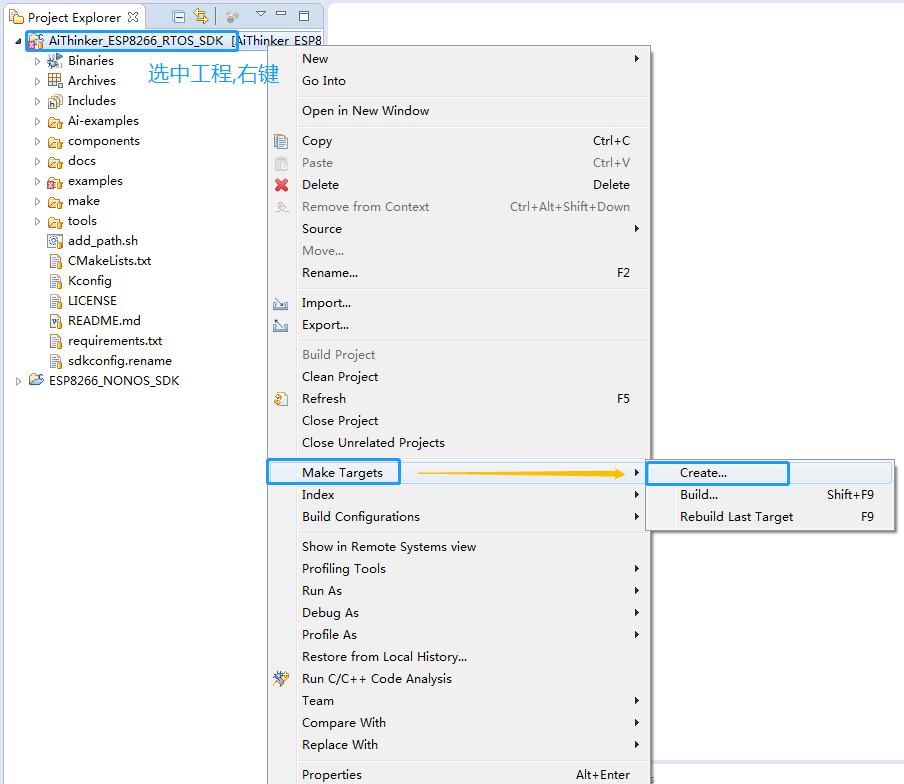This screenshot has width=904, height=784.
Task: Choose Restore from Local History...
Action: pyautogui.click(x=459, y=657)
